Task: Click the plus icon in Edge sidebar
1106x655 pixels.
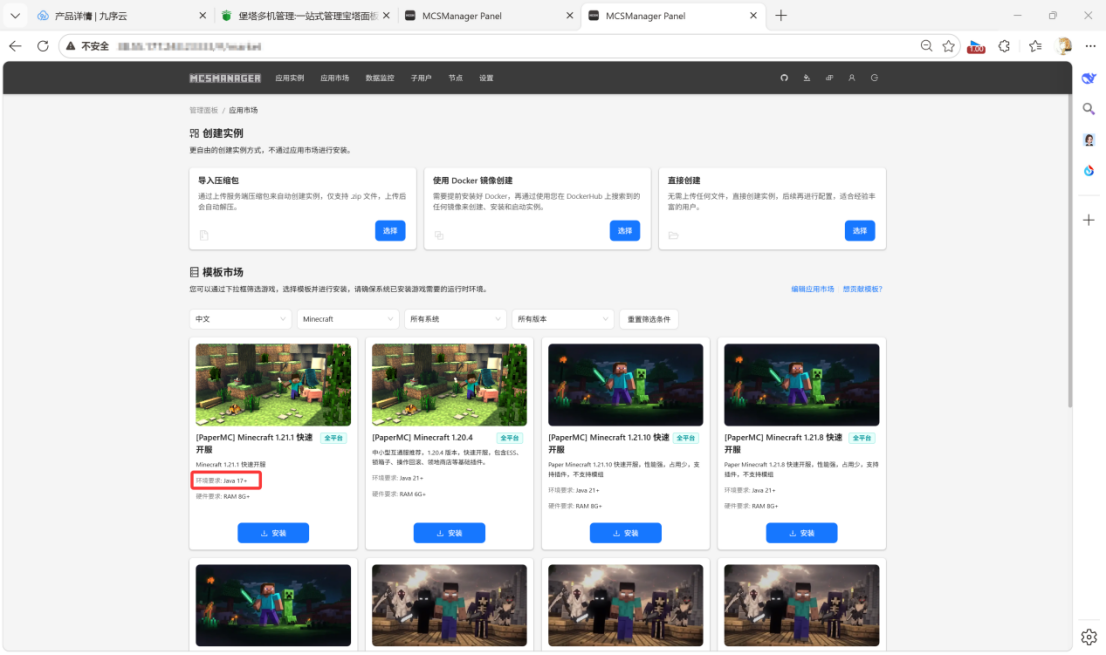Action: click(x=1088, y=220)
